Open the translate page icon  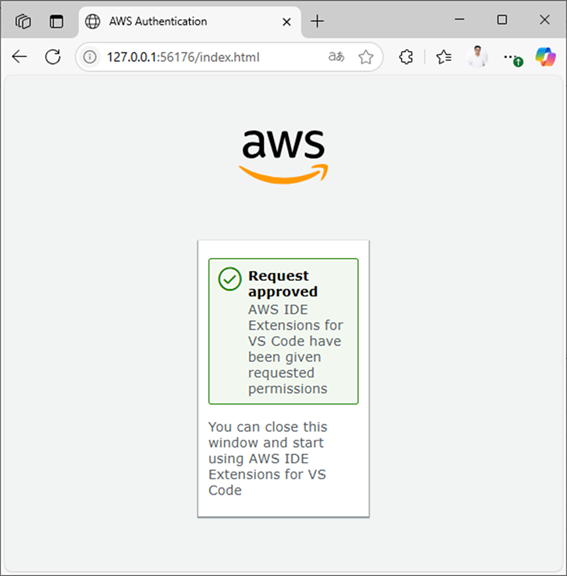tap(336, 57)
